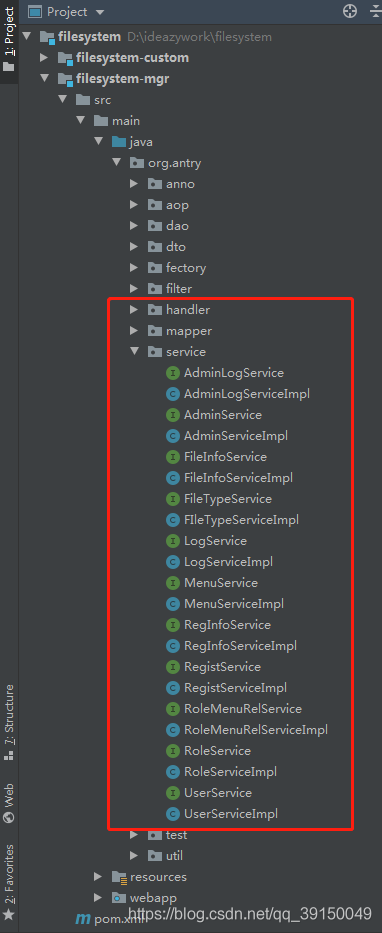382x933 pixels.
Task: Collapse the org.antry package arrow
Action: coord(116,163)
